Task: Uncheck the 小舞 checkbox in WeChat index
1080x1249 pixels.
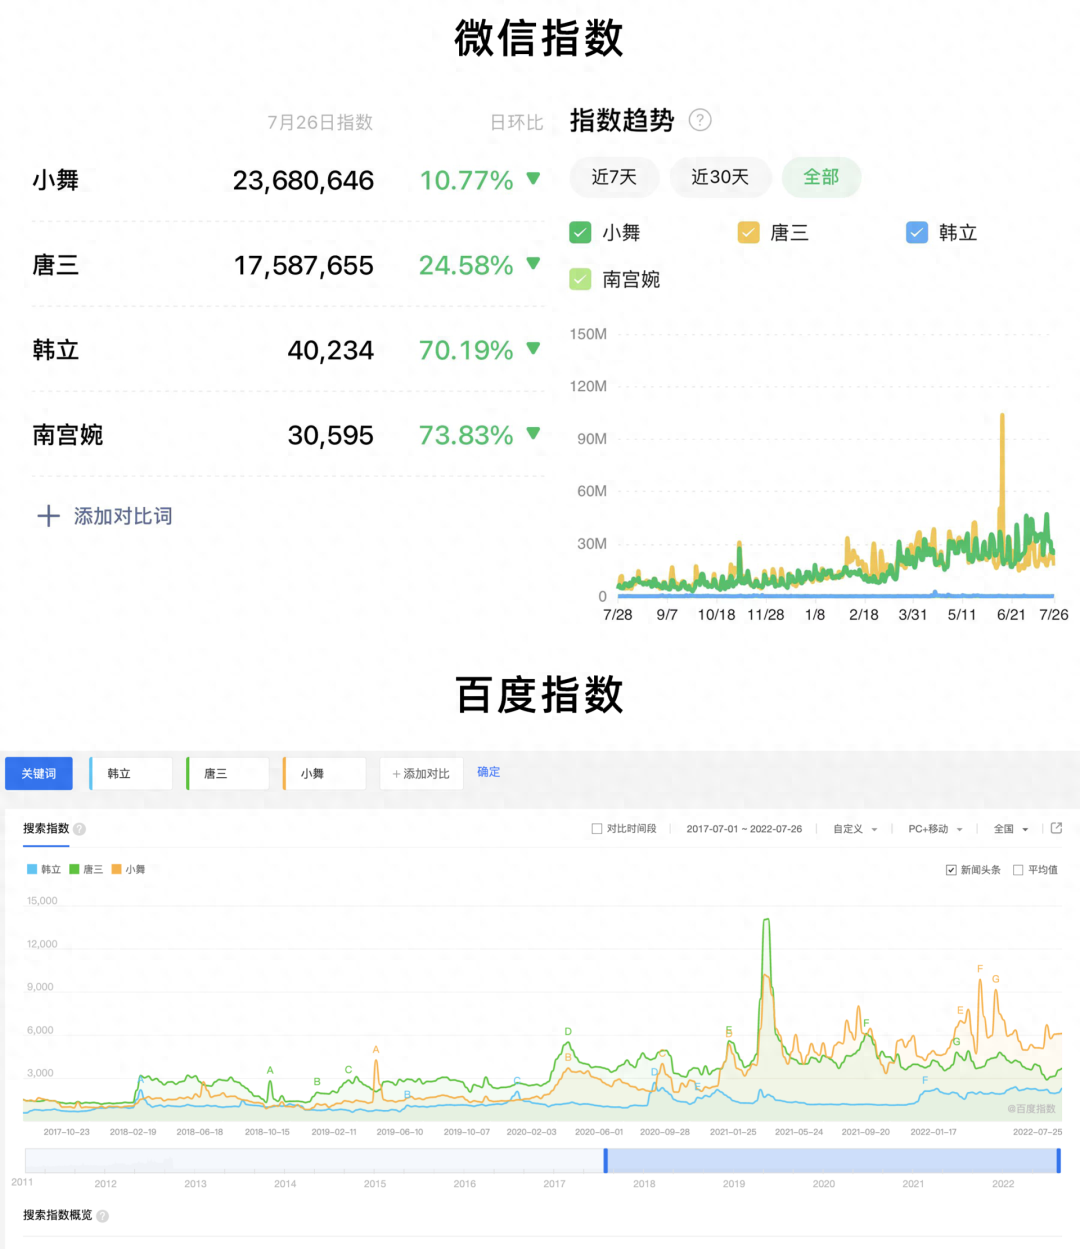Action: tap(580, 233)
